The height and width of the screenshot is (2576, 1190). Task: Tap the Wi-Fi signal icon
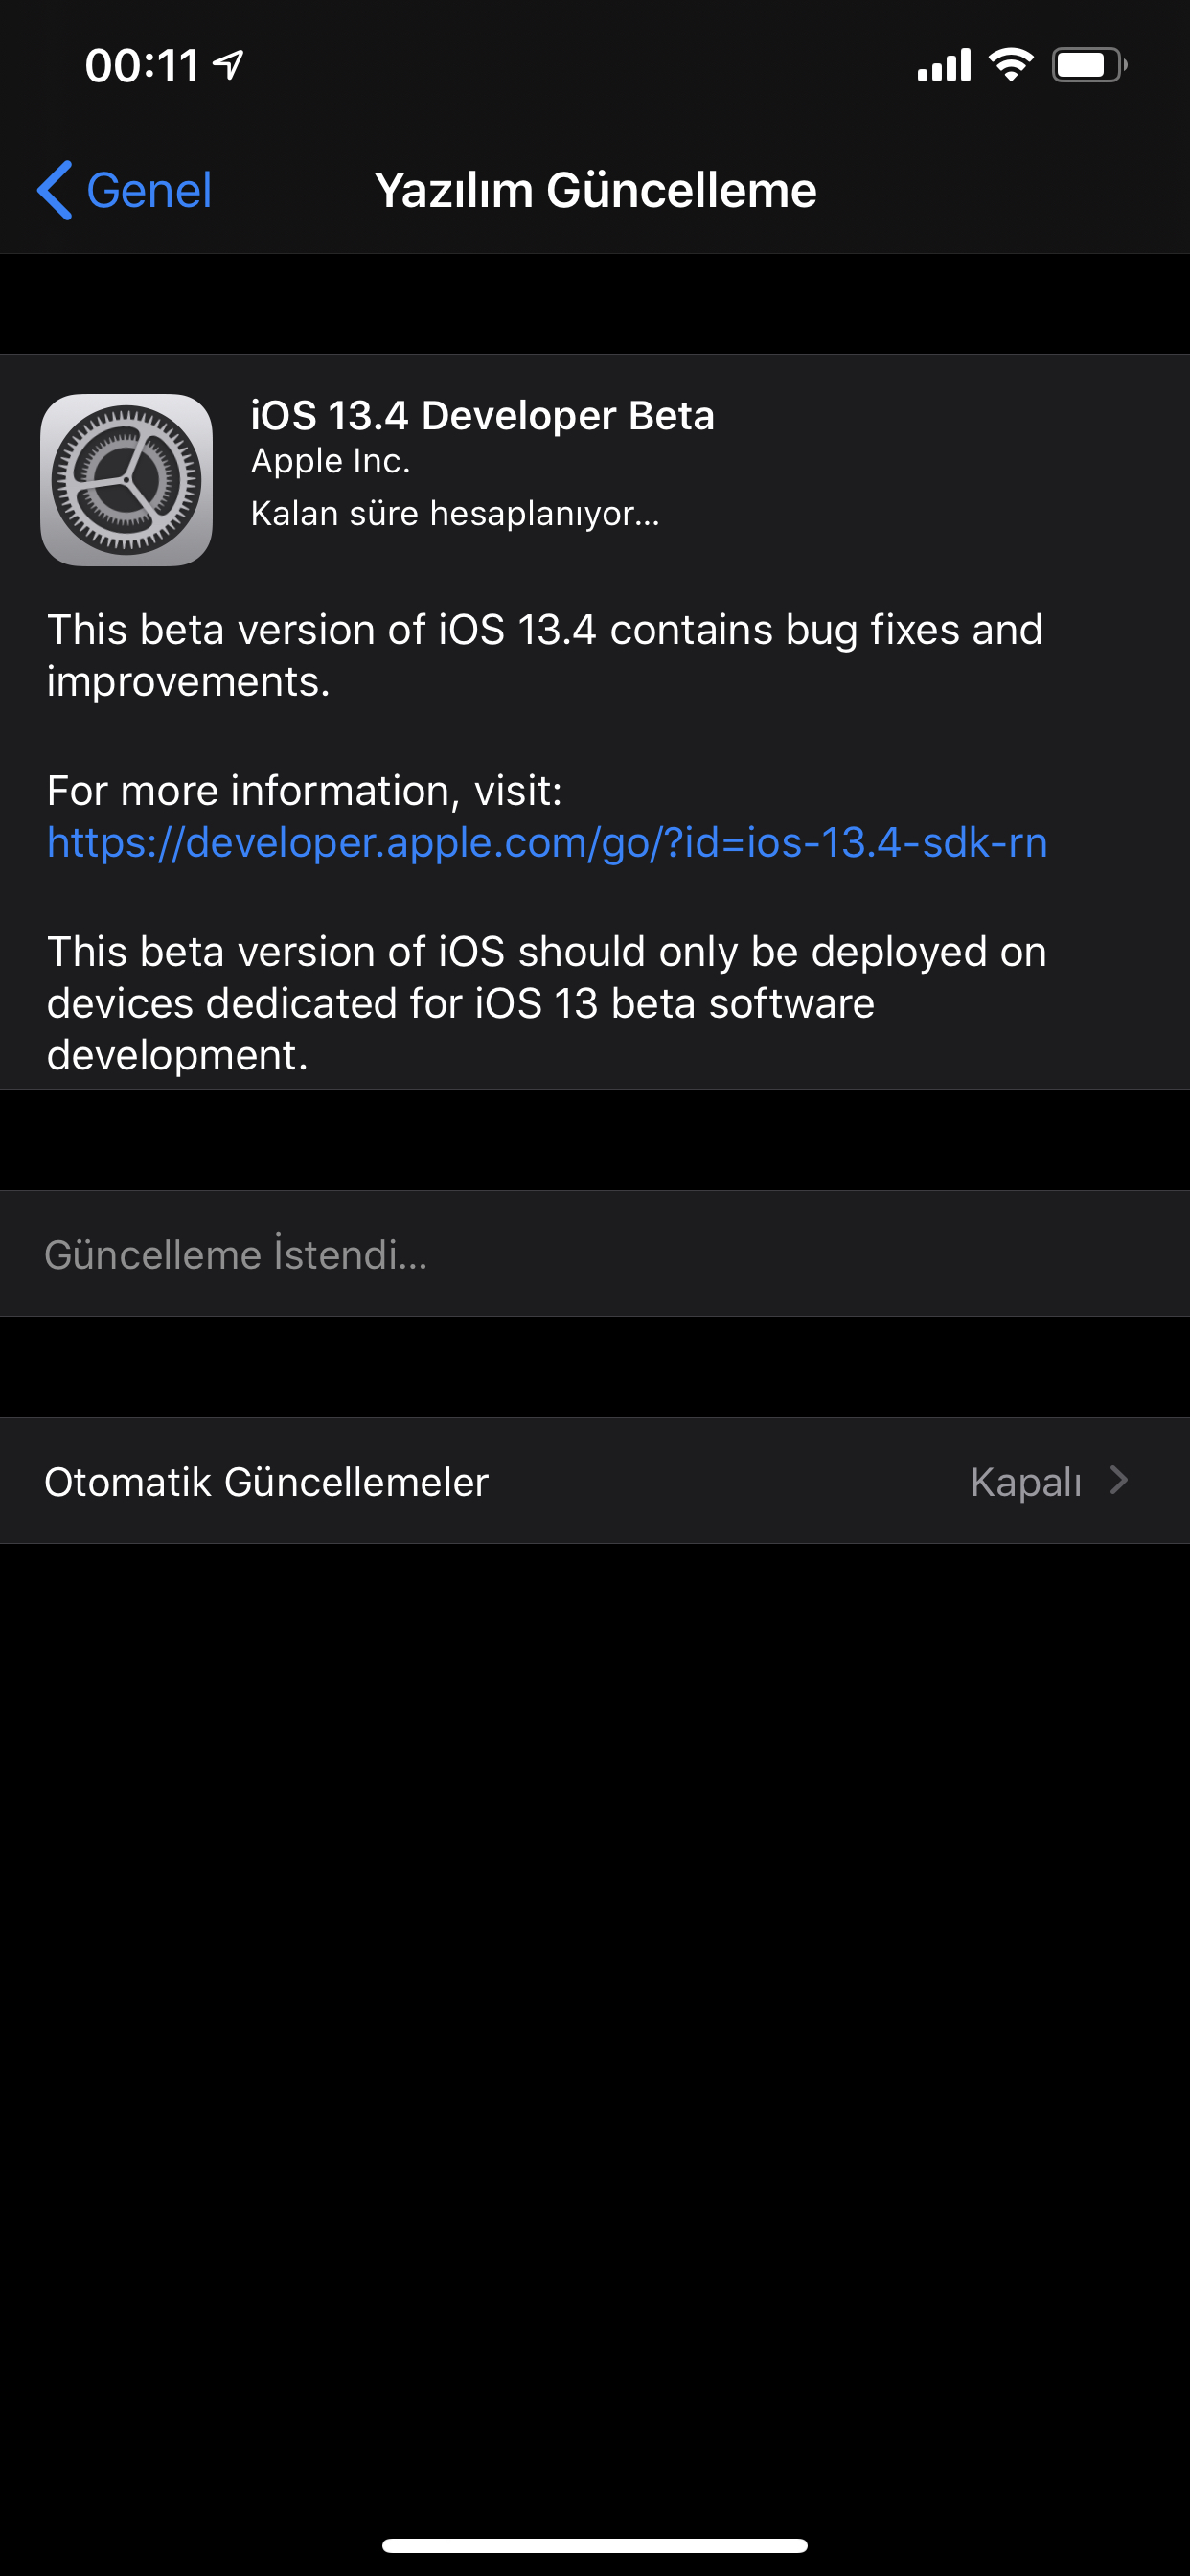tap(1011, 65)
